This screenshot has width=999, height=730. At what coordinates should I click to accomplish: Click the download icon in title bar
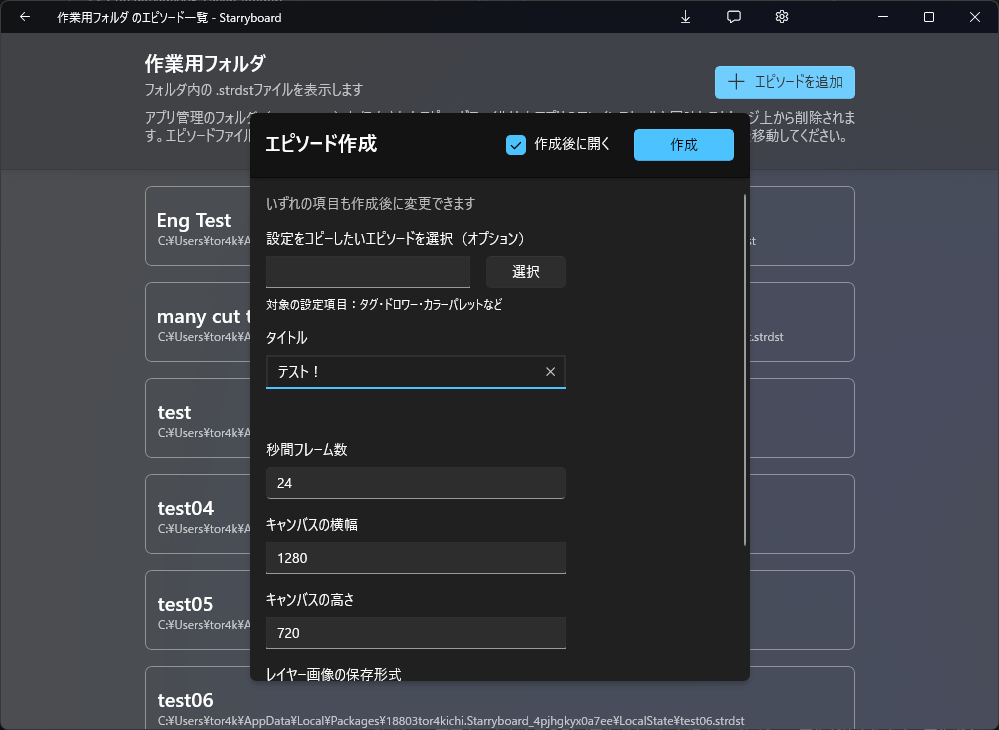pos(686,17)
